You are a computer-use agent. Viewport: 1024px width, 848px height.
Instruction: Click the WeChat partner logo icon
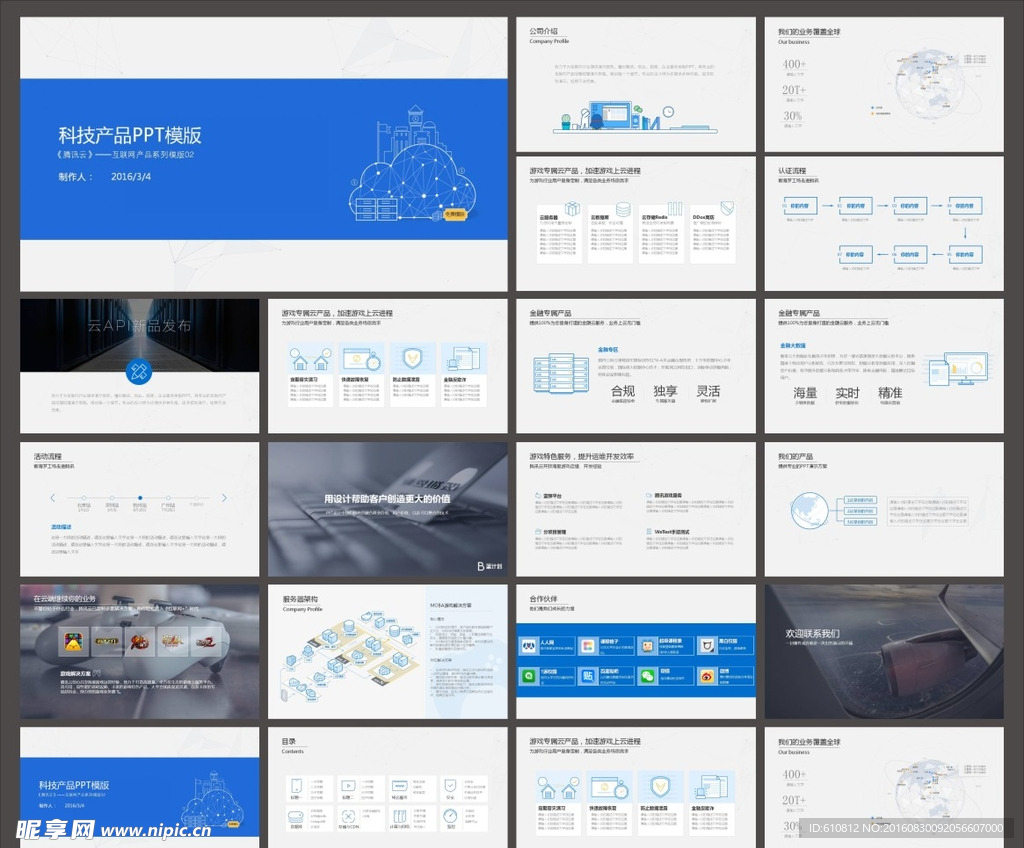pos(647,677)
